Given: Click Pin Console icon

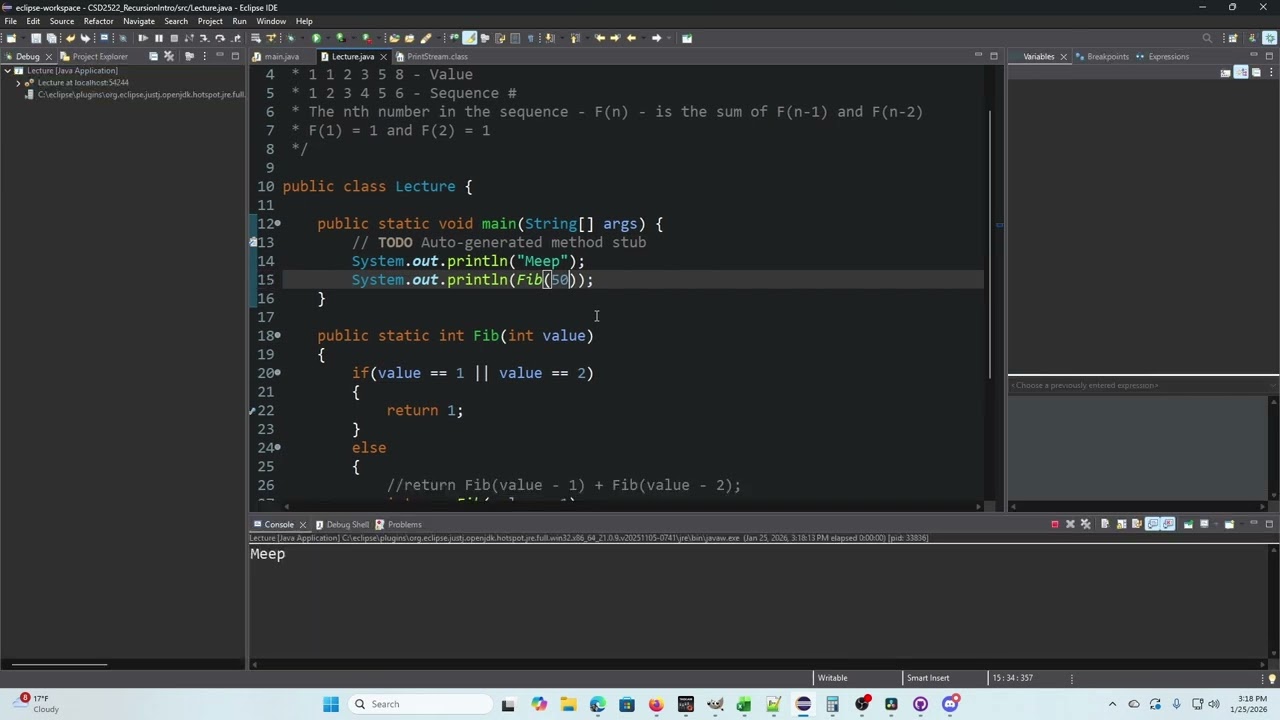Looking at the screenshot, I should click(x=1188, y=524).
